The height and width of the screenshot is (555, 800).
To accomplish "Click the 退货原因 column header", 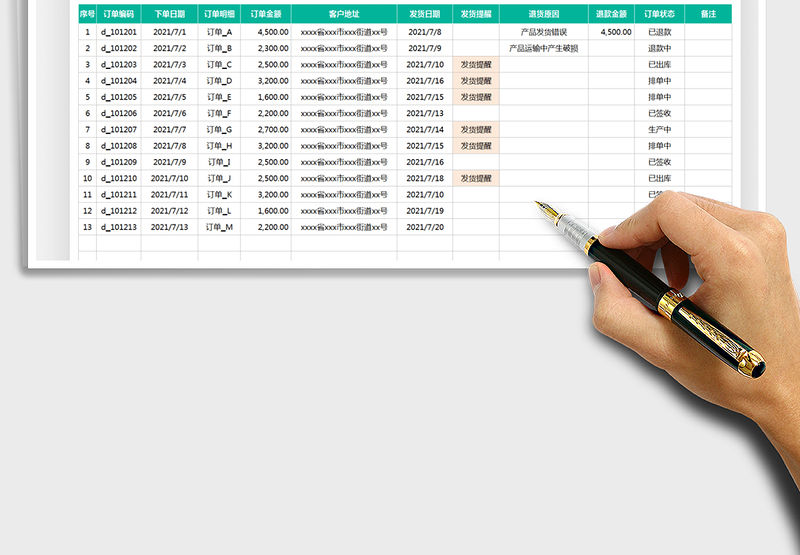I will pos(543,15).
